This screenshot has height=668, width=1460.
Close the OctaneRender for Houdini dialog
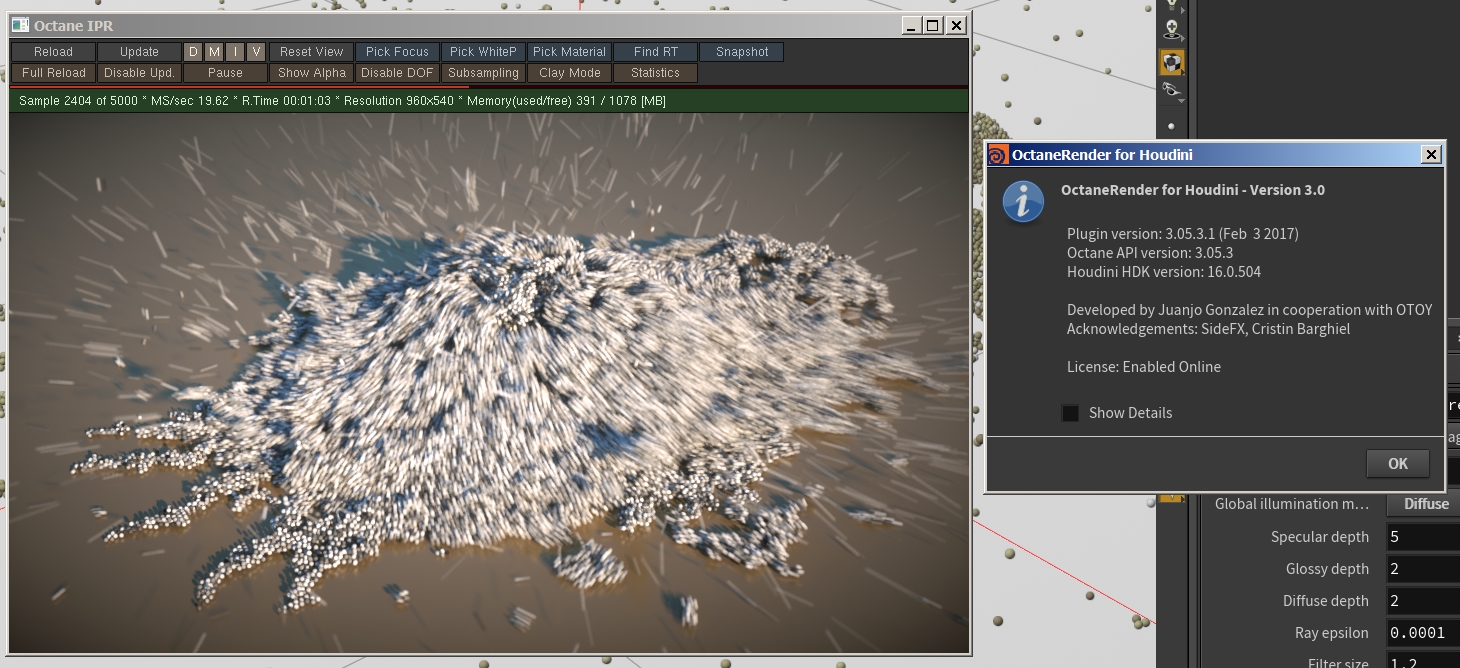[x=1431, y=155]
